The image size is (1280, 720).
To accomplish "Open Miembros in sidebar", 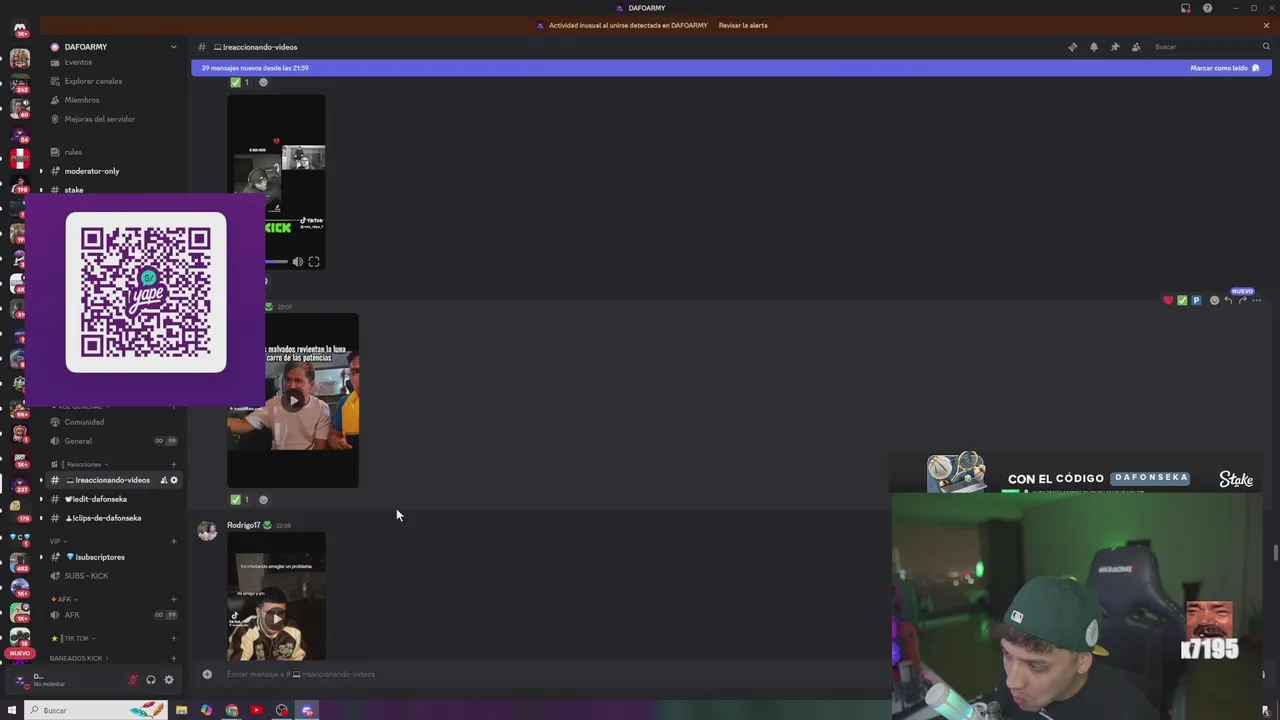I will click(82, 100).
